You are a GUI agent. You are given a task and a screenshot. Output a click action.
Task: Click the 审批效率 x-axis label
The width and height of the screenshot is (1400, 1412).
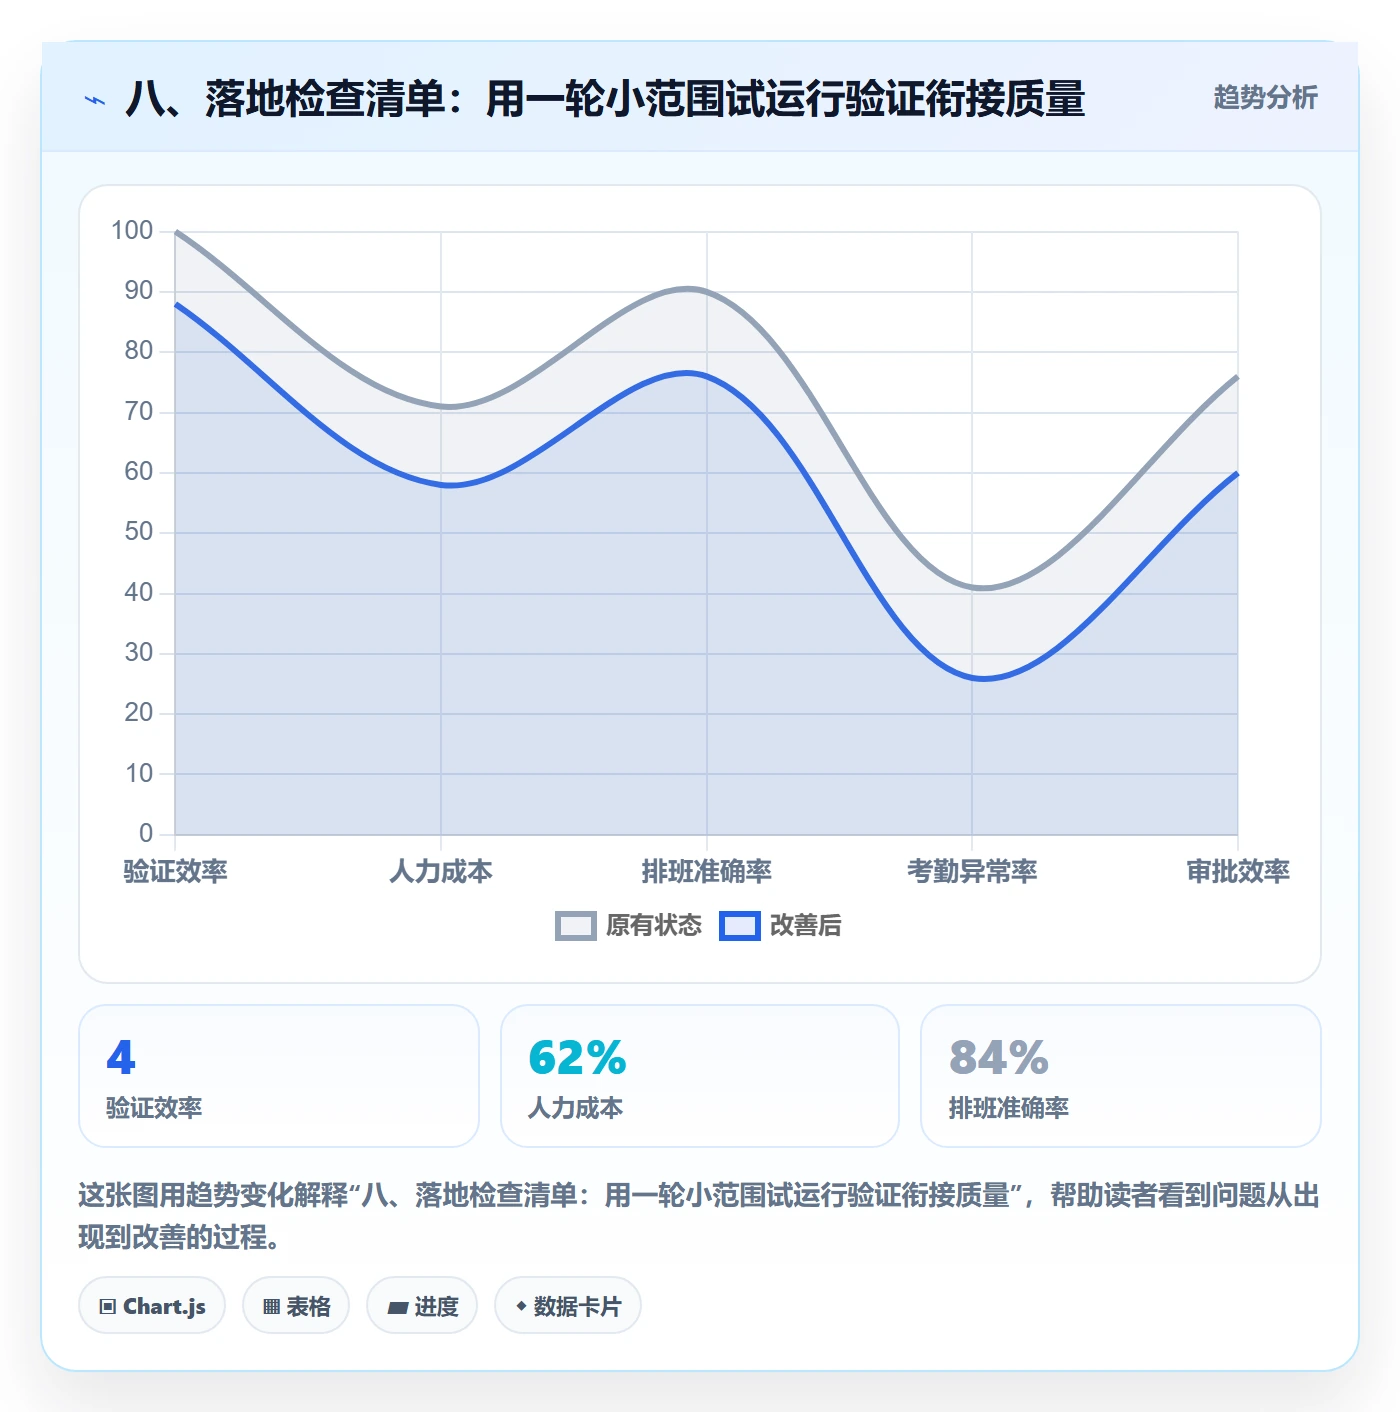(x=1238, y=871)
